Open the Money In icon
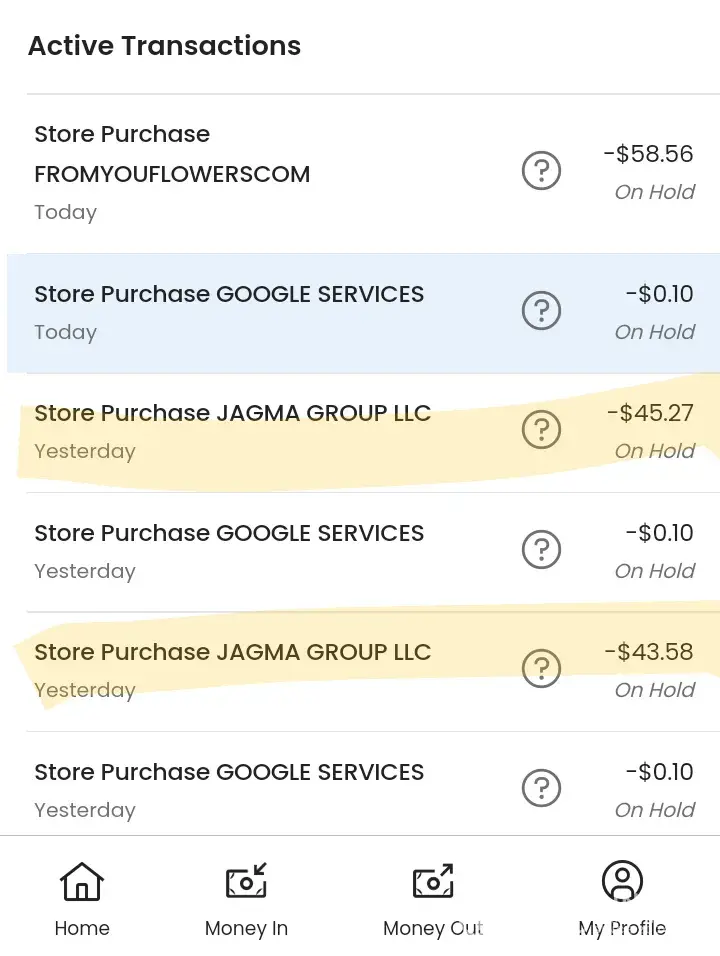The width and height of the screenshot is (720, 956). 246,882
